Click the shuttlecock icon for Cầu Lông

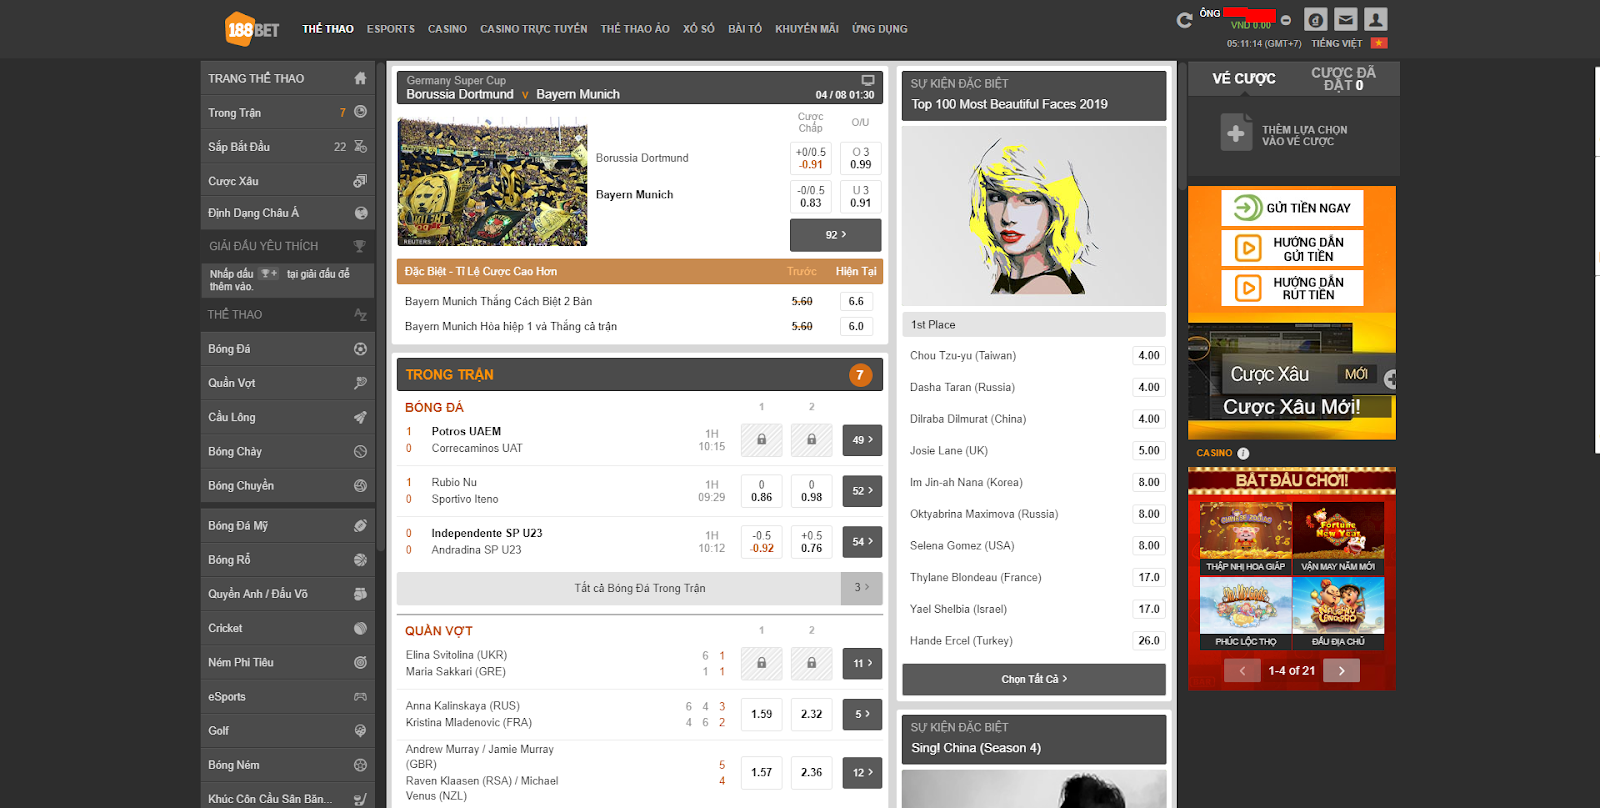[x=360, y=417]
